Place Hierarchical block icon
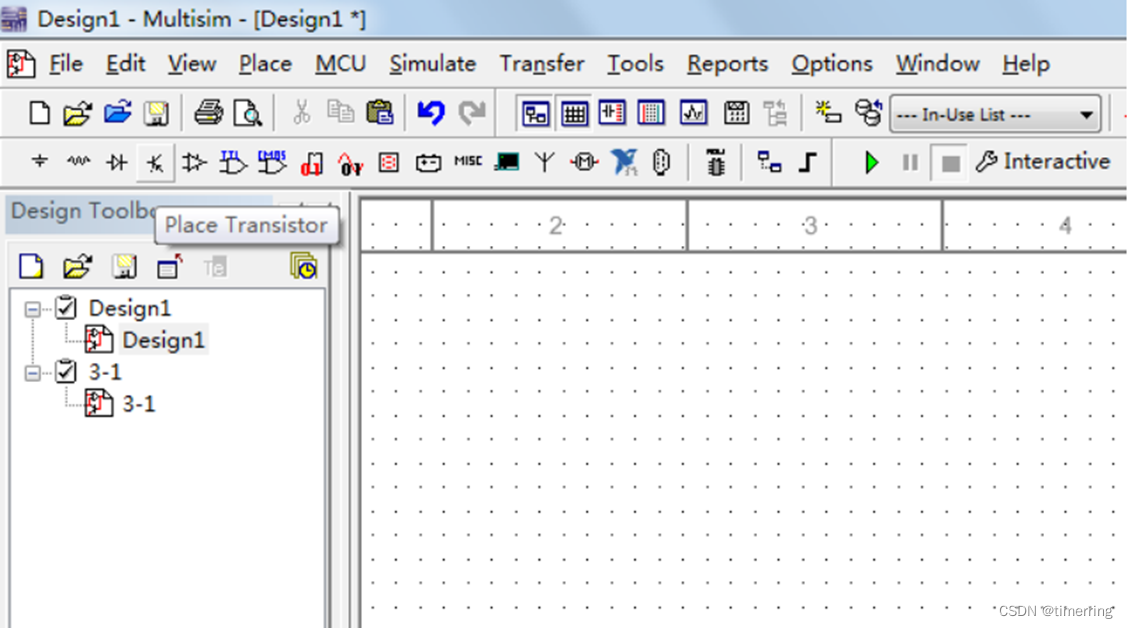The width and height of the screenshot is (1128, 628). tap(769, 163)
